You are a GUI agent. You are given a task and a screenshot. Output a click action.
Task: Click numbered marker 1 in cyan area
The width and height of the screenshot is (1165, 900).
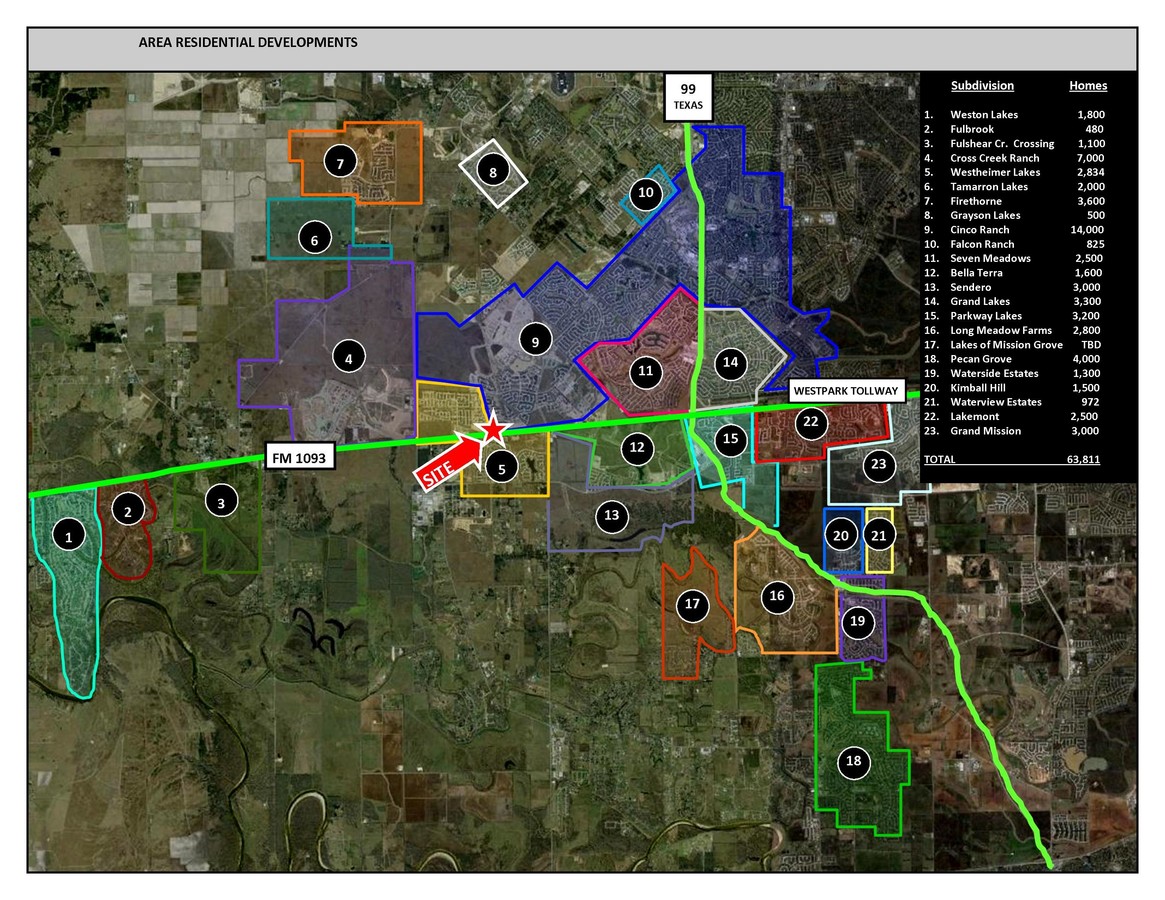tap(69, 538)
